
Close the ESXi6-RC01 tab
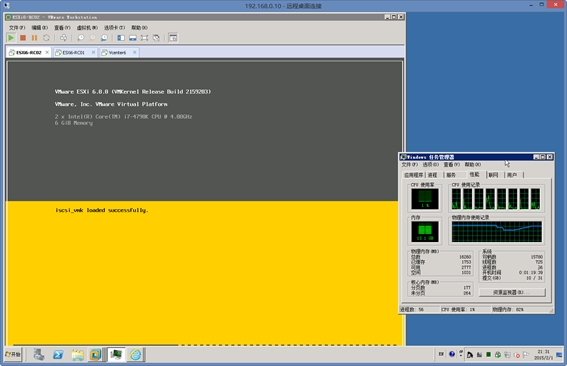click(93, 52)
